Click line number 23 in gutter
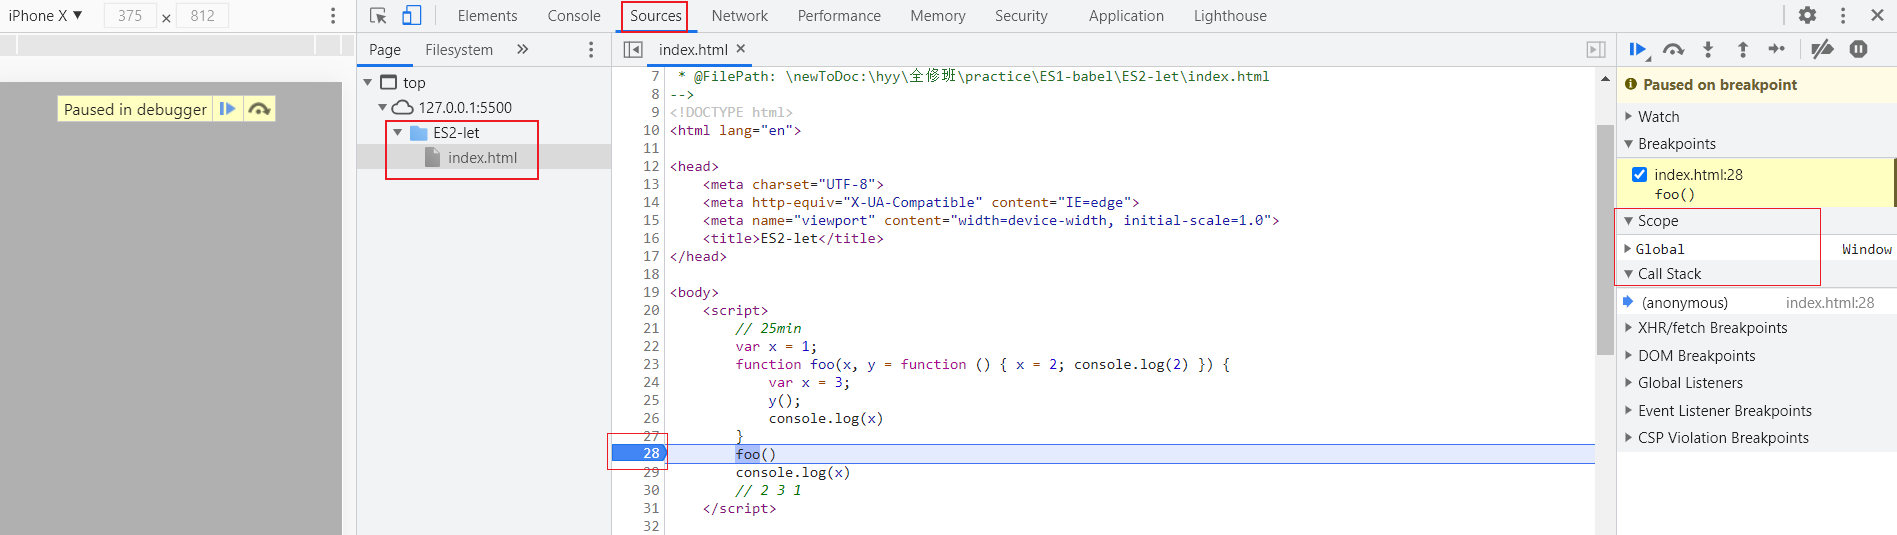 [651, 364]
